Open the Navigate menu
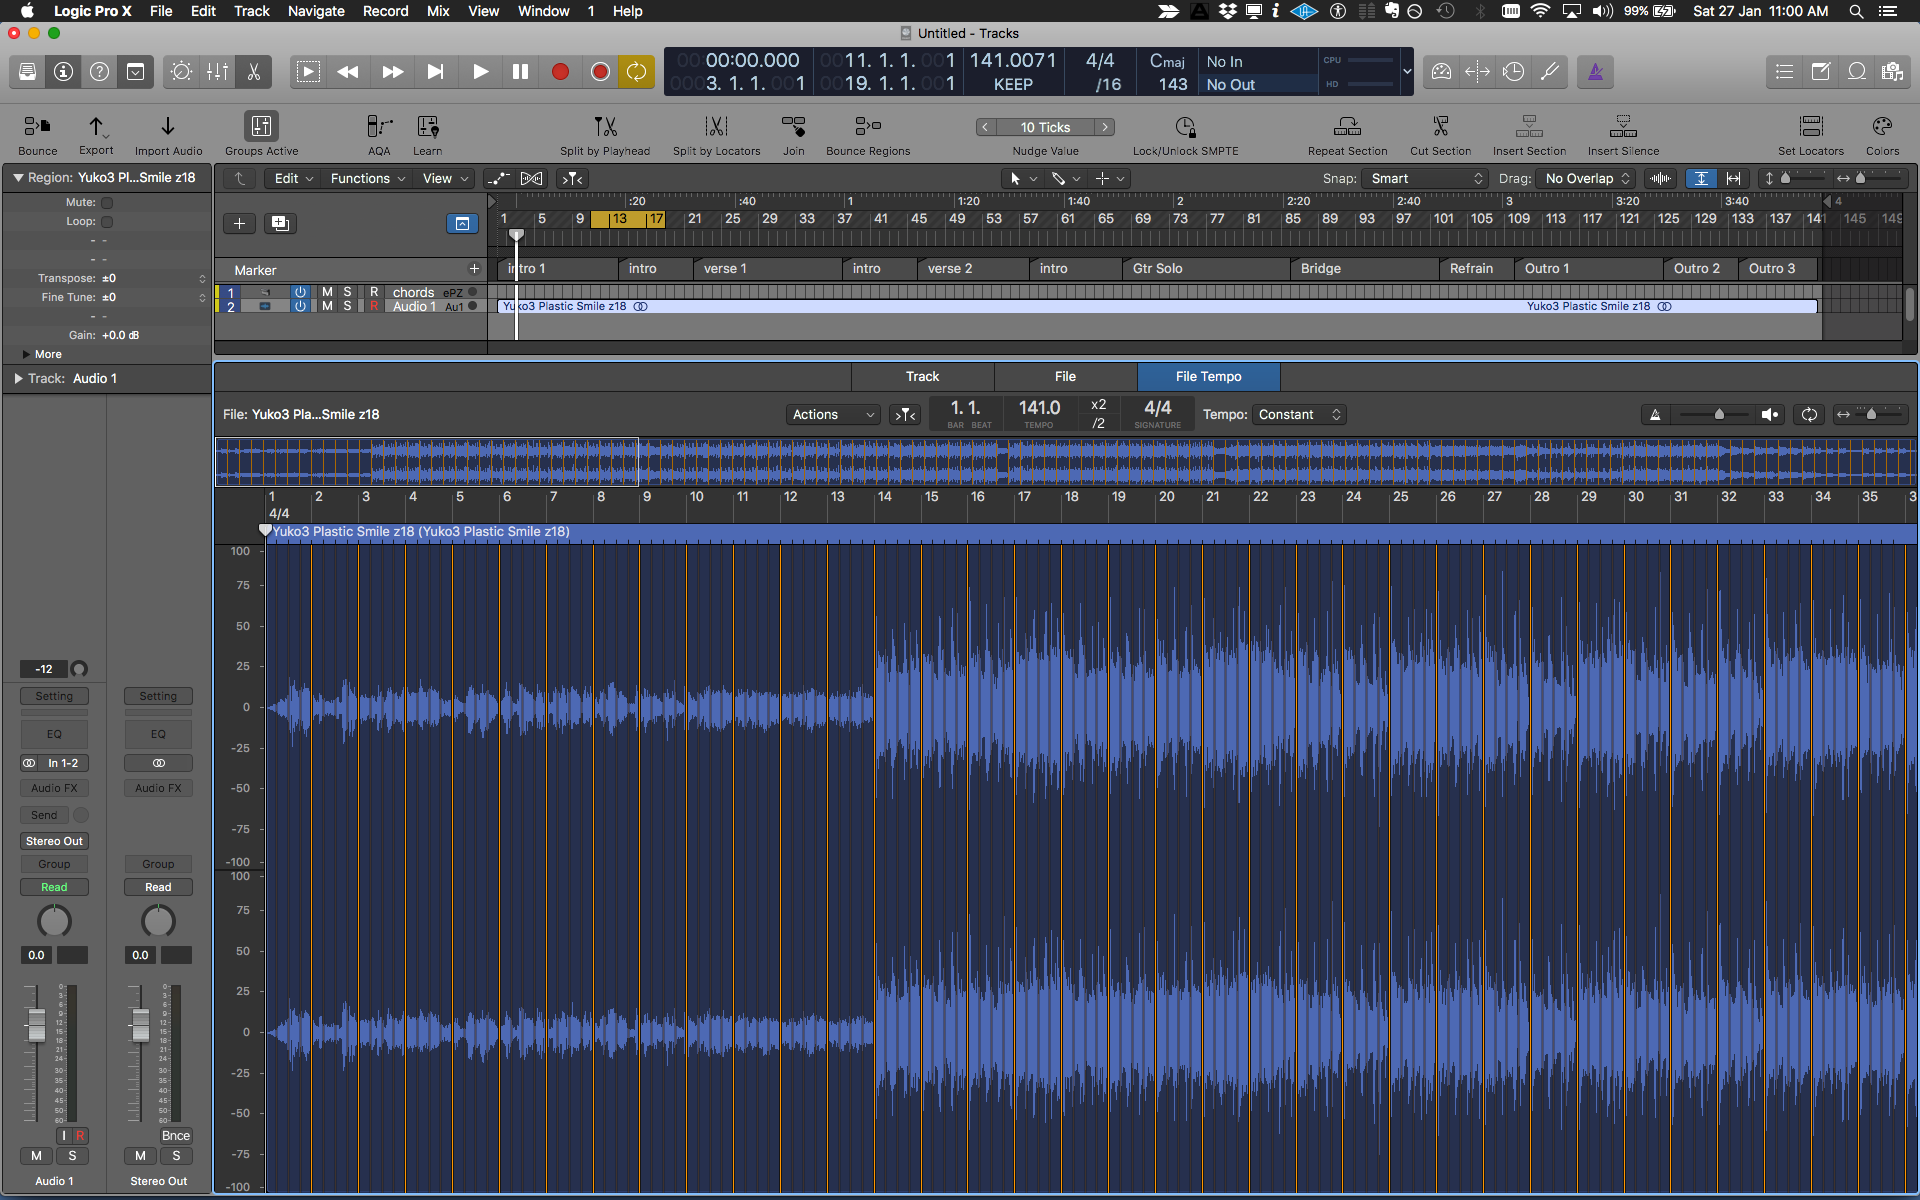 click(x=316, y=11)
